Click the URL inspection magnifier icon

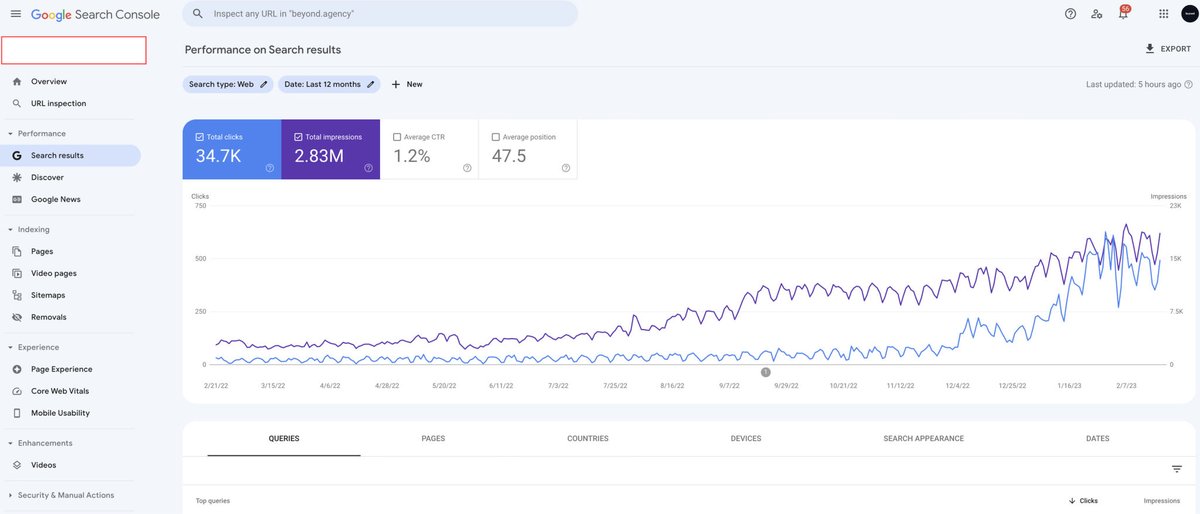pos(17,103)
